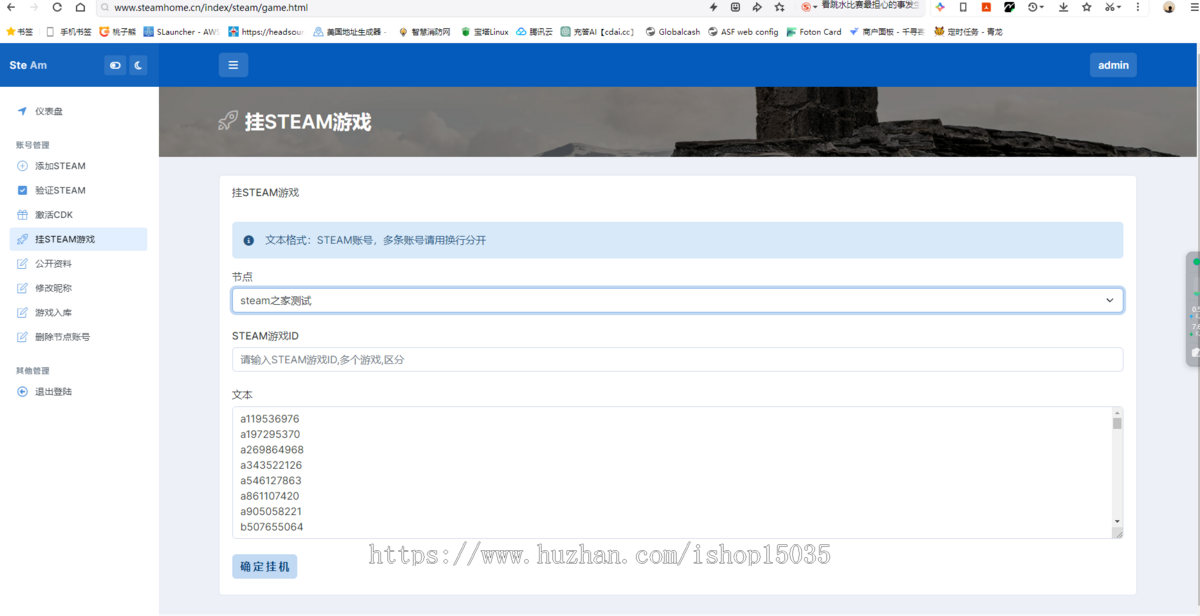Screen dimensions: 1200x616
Task: Toggle the sidebar switch icon next to Ste Am
Action: [x=116, y=65]
